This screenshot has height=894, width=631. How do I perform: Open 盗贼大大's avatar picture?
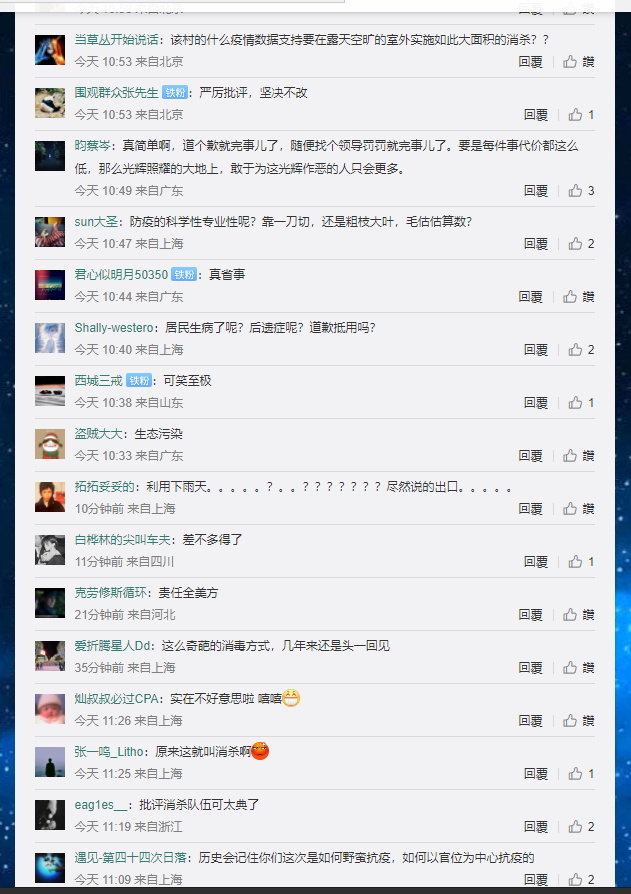(x=50, y=444)
